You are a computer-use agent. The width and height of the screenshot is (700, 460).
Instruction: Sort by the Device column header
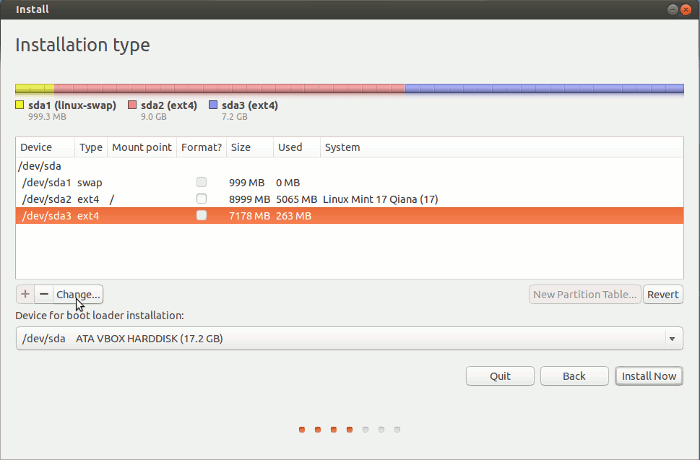coord(45,147)
